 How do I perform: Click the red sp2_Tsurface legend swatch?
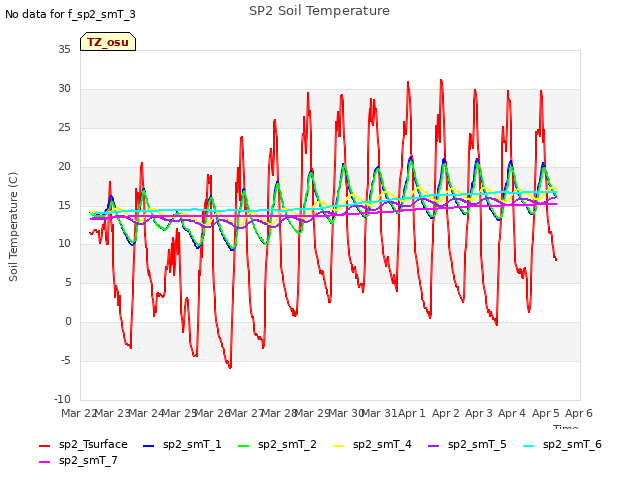click(x=44, y=446)
